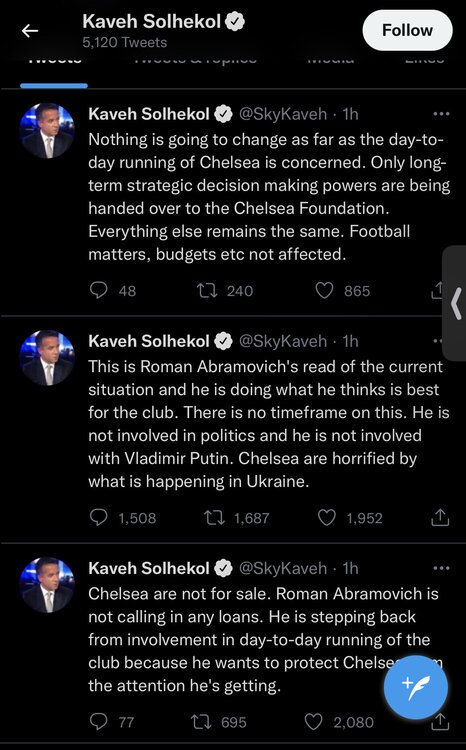Share the tweet about Vladimir Putin
Viewport: 466px width, 750px height.
click(x=440, y=517)
